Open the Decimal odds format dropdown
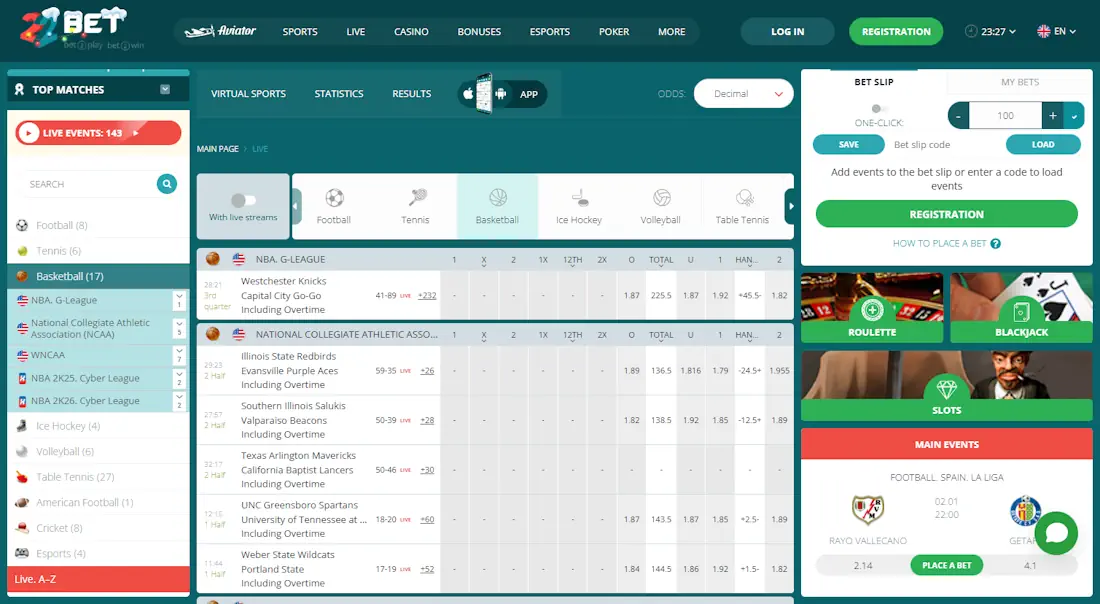This screenshot has height=604, width=1100. click(x=743, y=93)
